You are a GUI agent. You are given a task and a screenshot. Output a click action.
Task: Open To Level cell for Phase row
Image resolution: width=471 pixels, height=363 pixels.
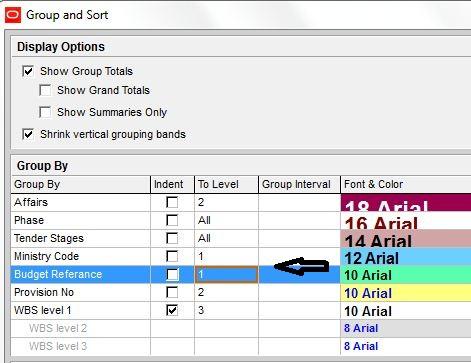click(x=226, y=220)
